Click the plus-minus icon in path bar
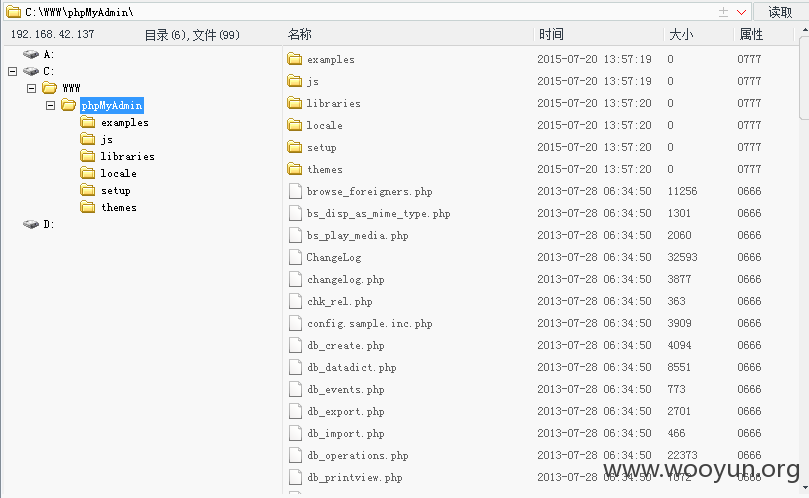The image size is (809, 498). [723, 12]
